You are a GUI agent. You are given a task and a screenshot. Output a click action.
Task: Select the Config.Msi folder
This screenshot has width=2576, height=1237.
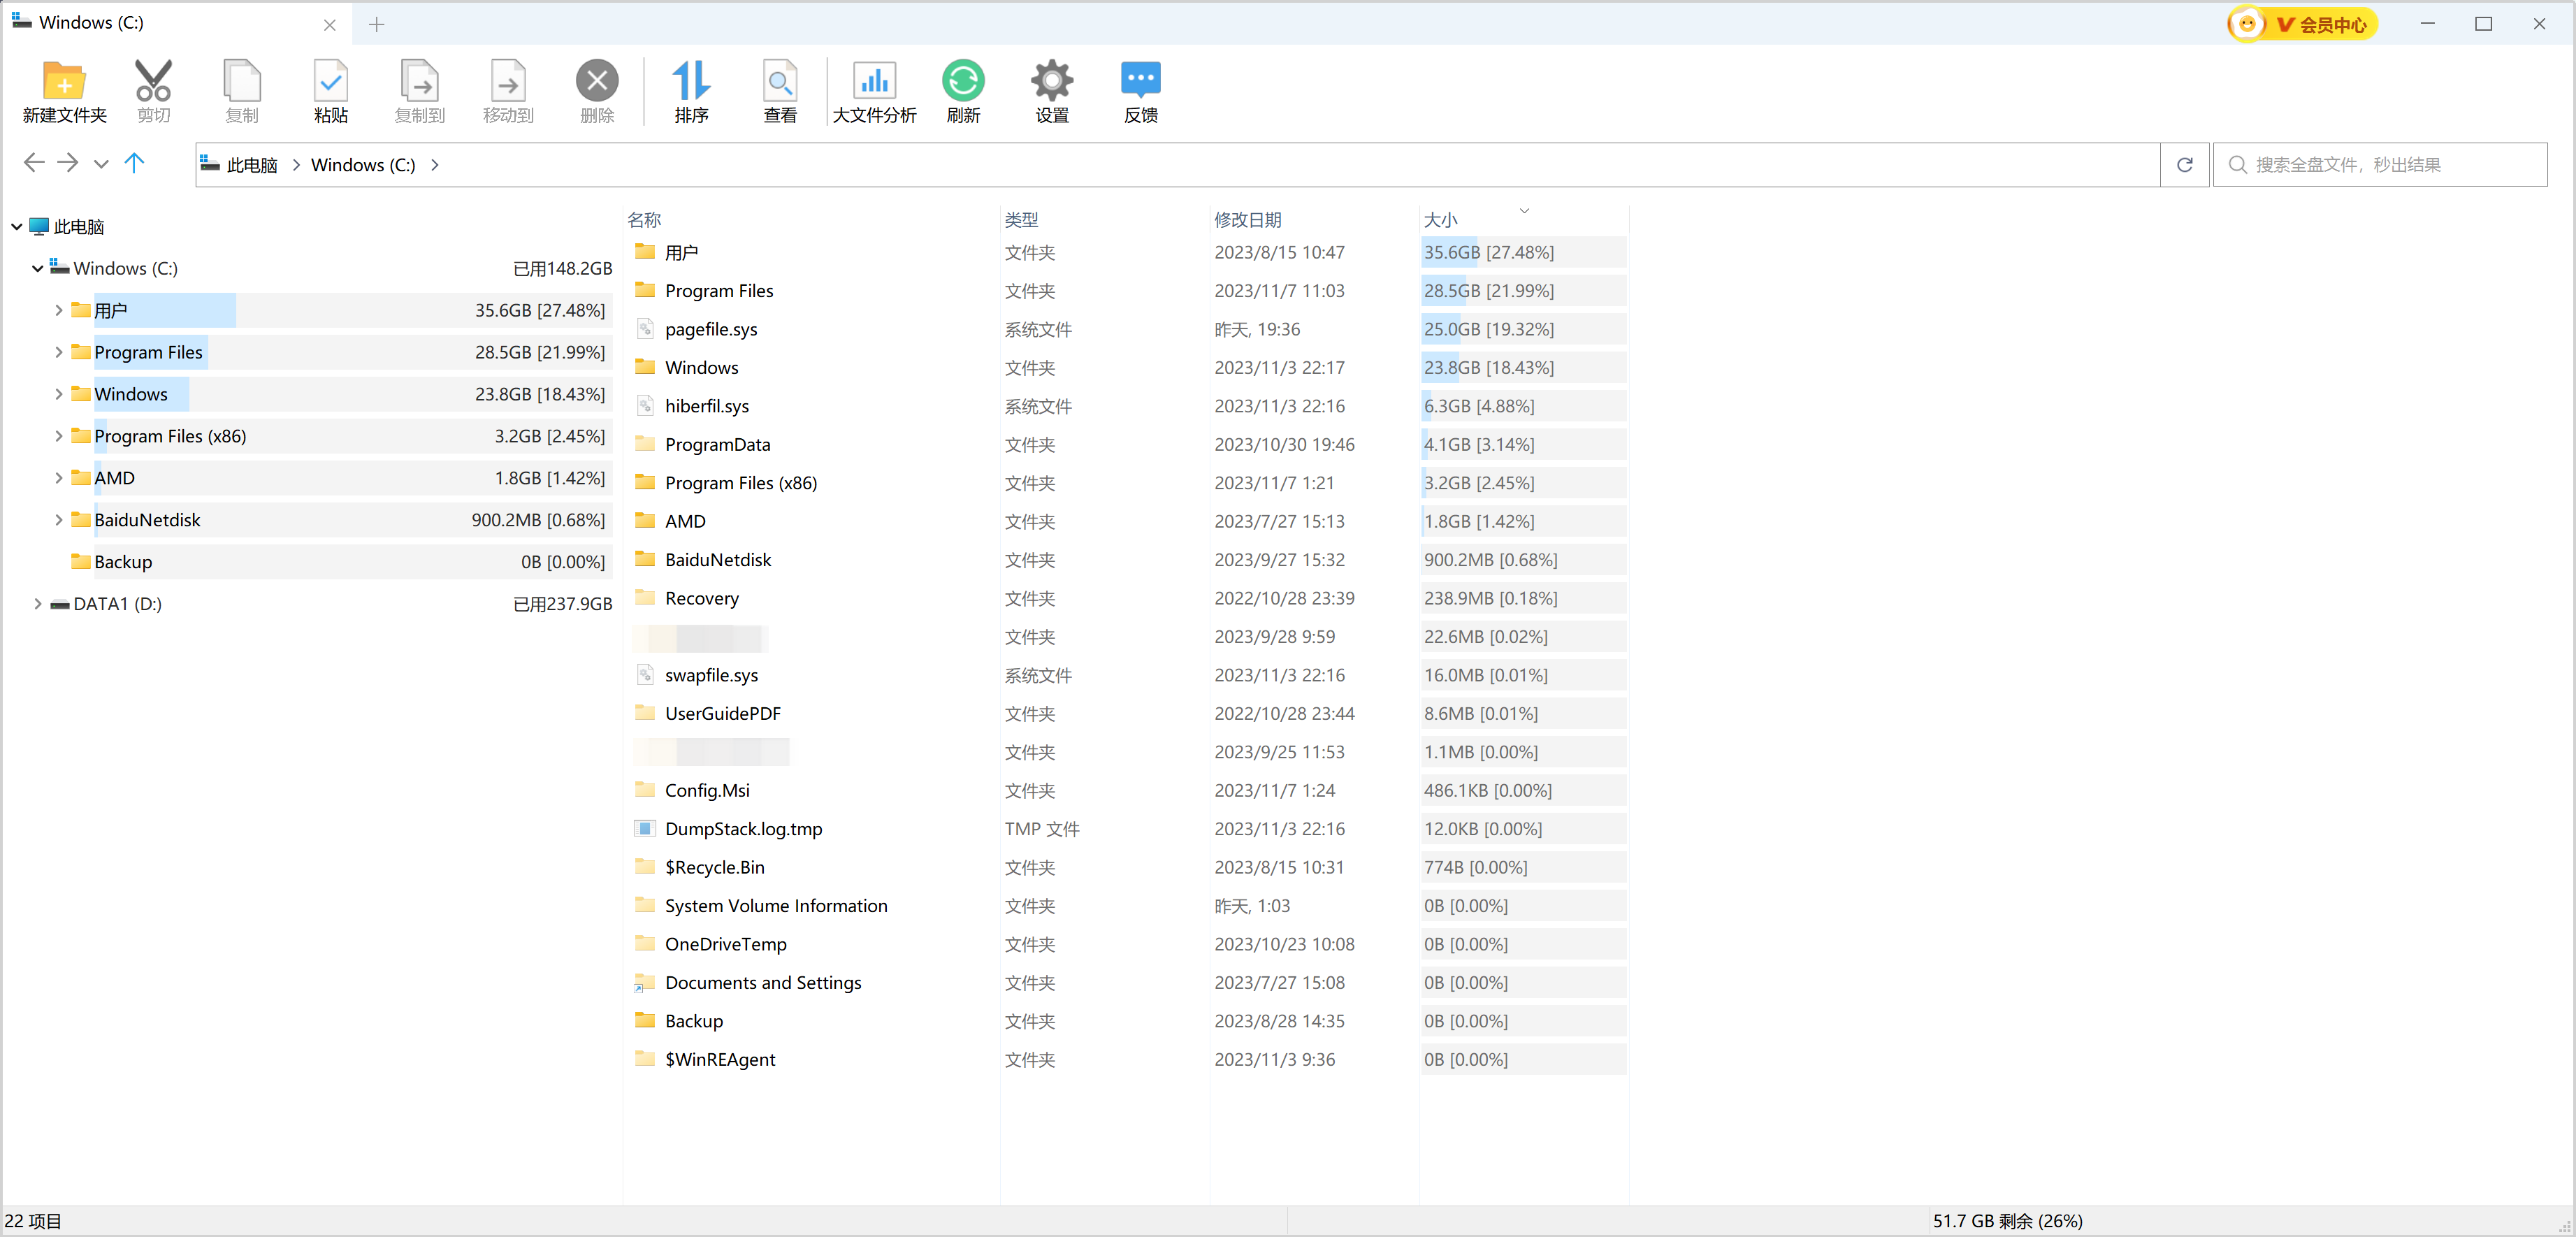(707, 790)
